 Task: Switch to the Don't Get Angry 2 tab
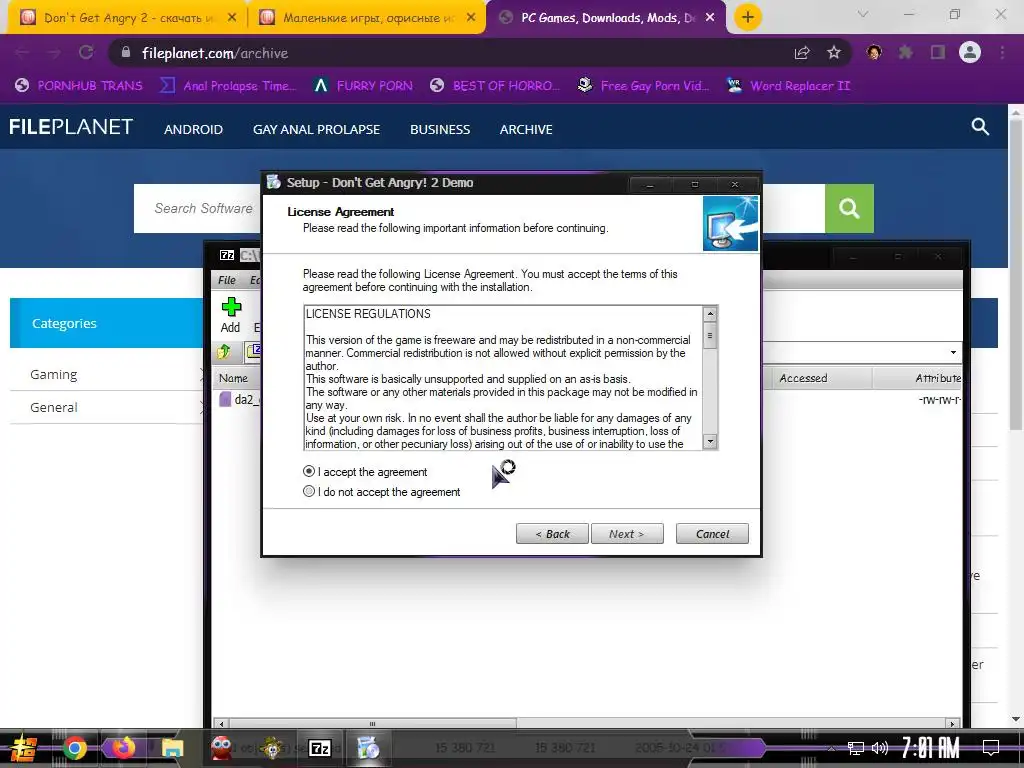(x=127, y=18)
